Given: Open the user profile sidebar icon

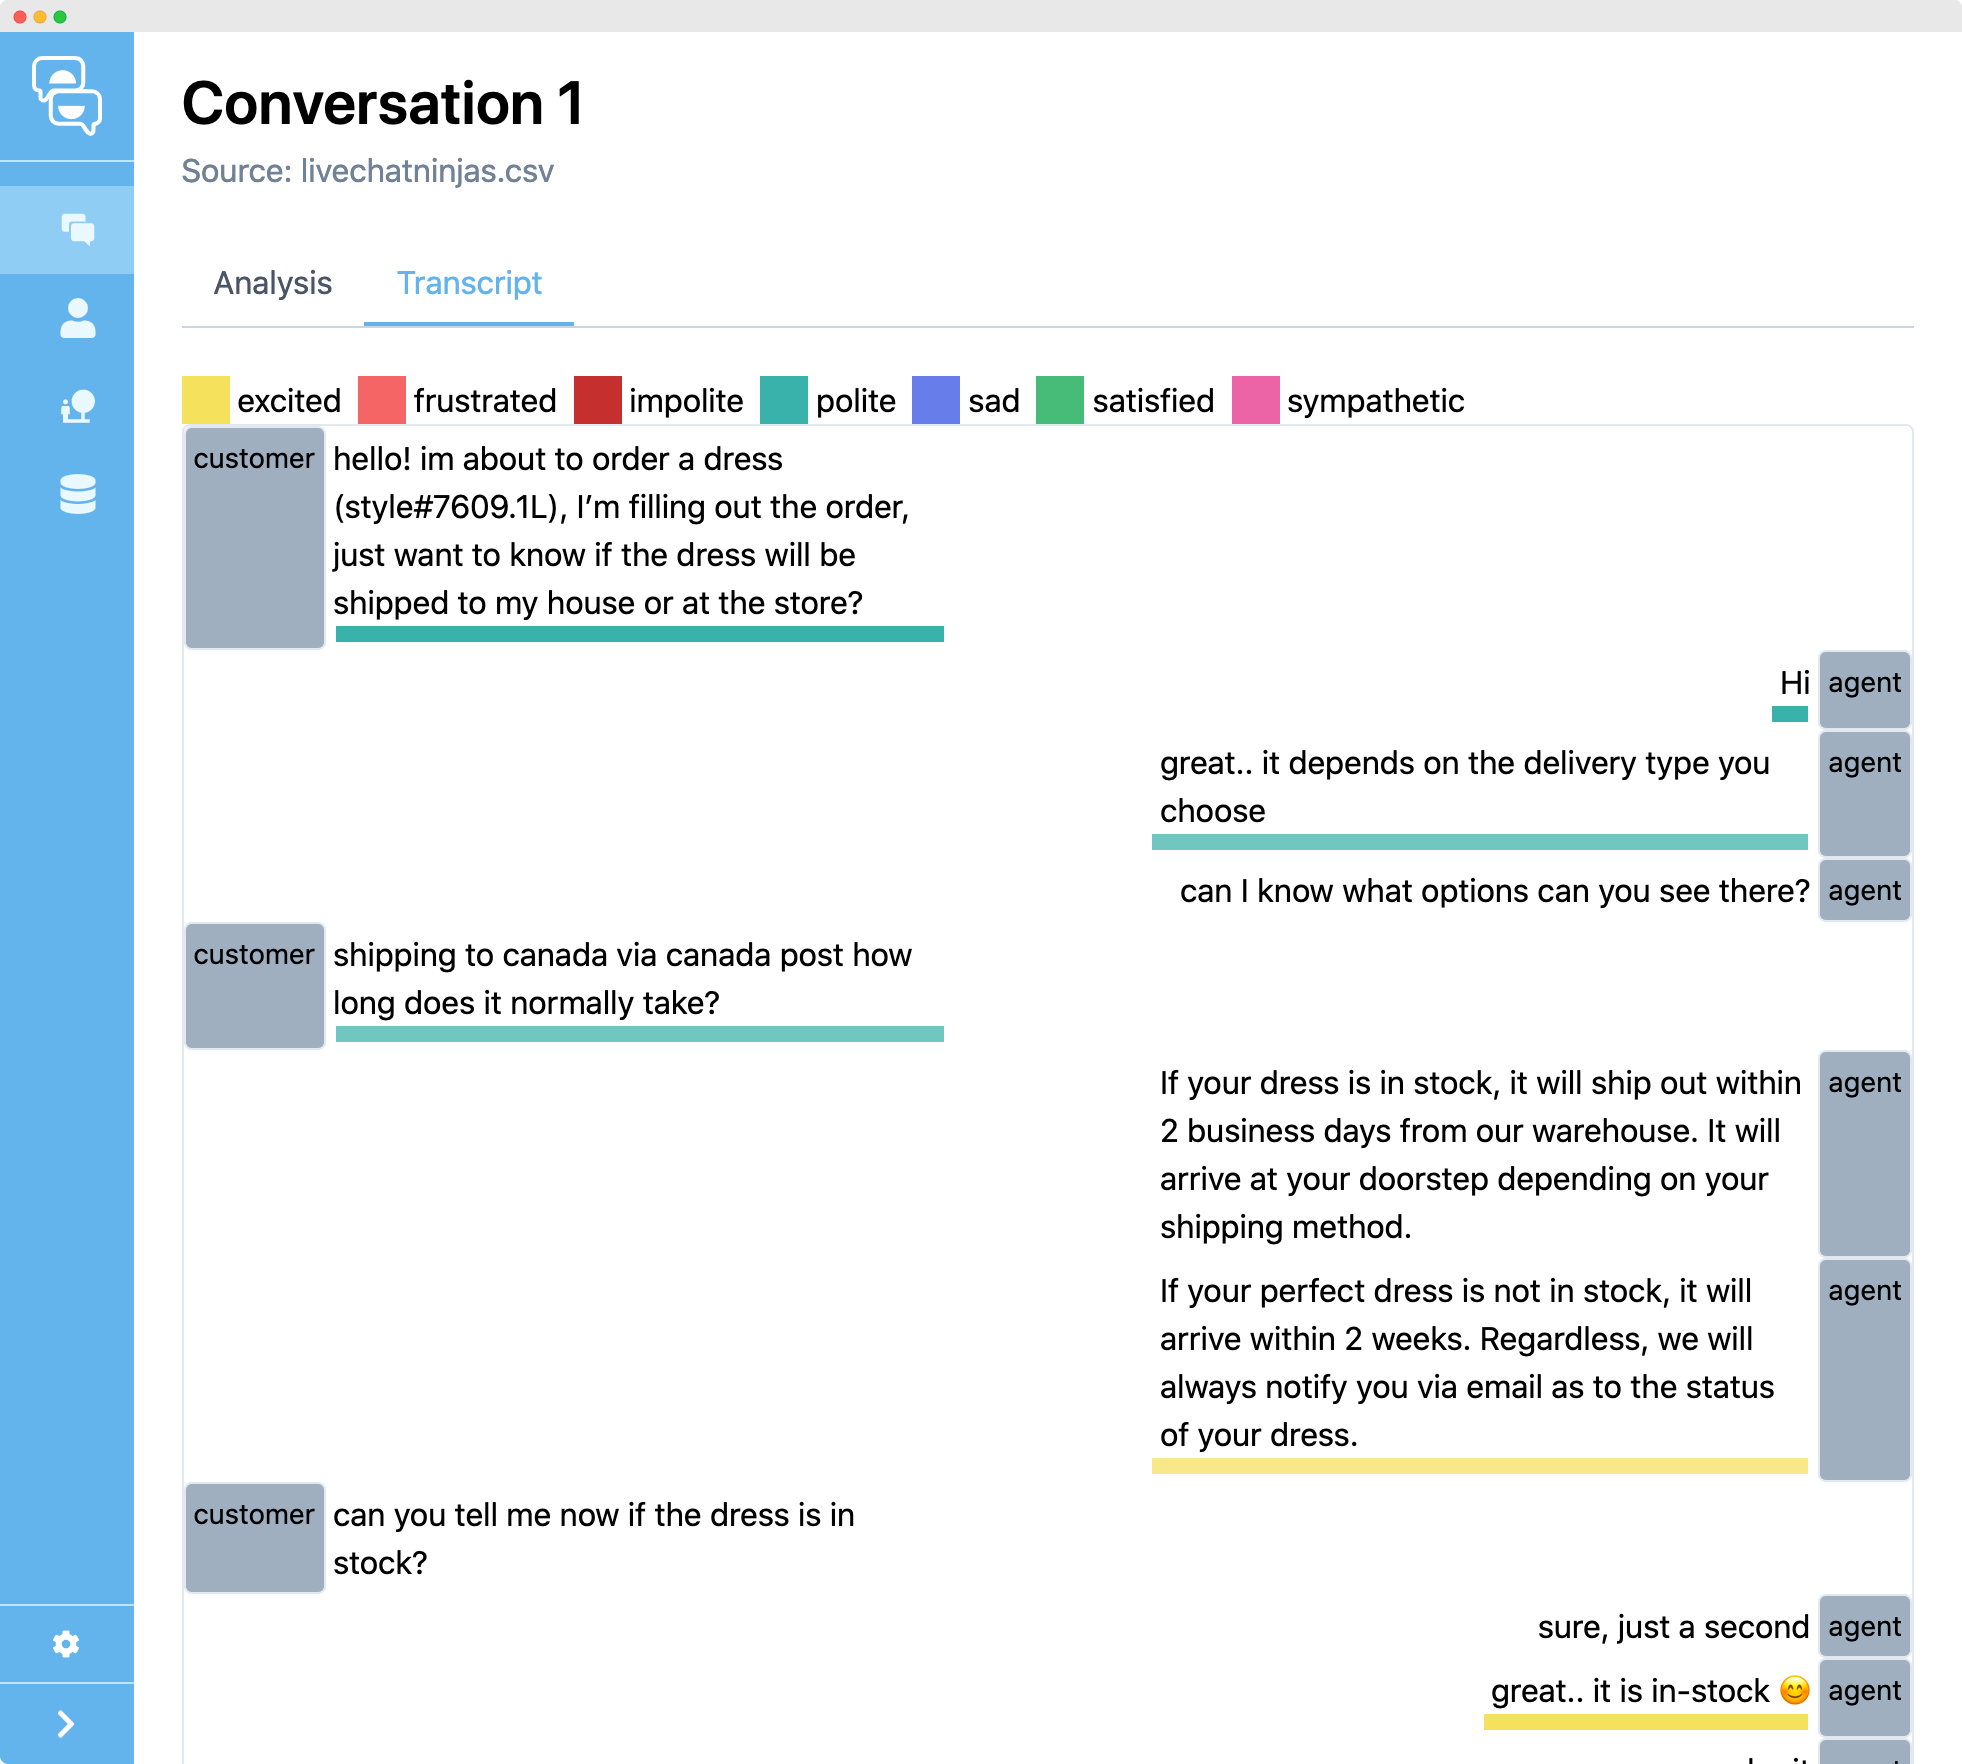Looking at the screenshot, I should click(x=77, y=318).
